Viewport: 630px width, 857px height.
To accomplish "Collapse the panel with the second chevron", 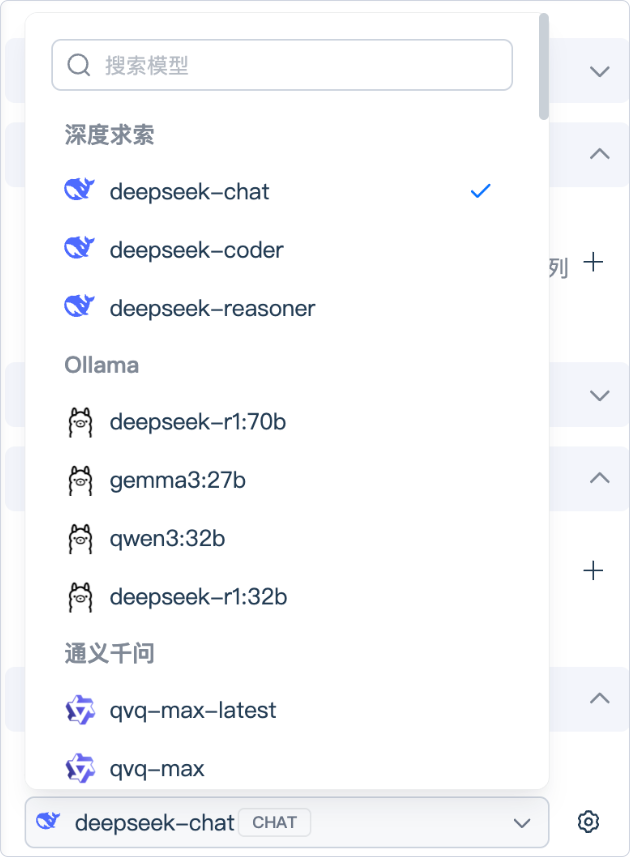I will click(x=599, y=154).
